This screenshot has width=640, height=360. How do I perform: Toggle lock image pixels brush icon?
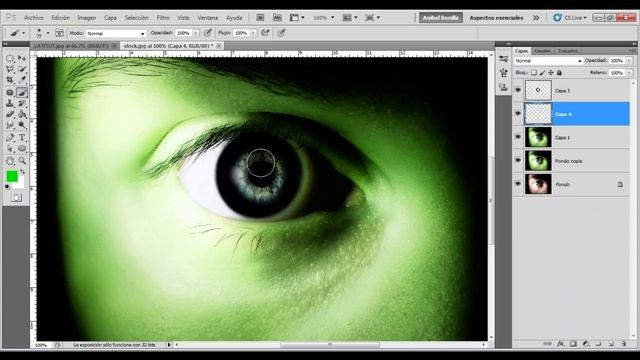[542, 73]
